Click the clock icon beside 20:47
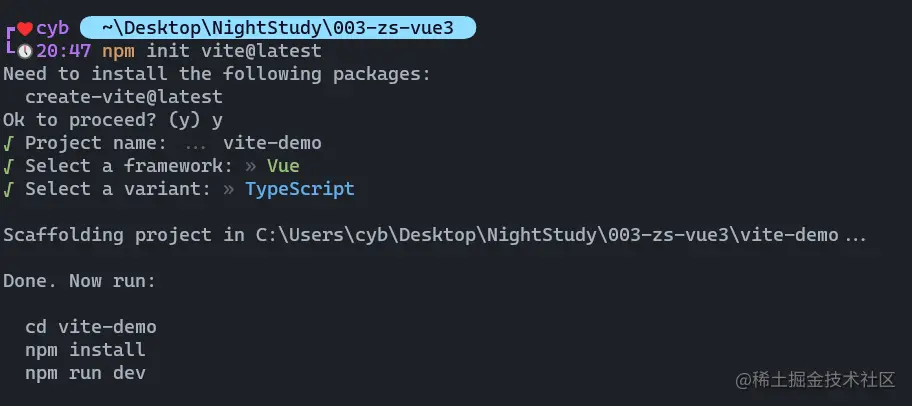This screenshot has width=912, height=406. pyautogui.click(x=24, y=51)
